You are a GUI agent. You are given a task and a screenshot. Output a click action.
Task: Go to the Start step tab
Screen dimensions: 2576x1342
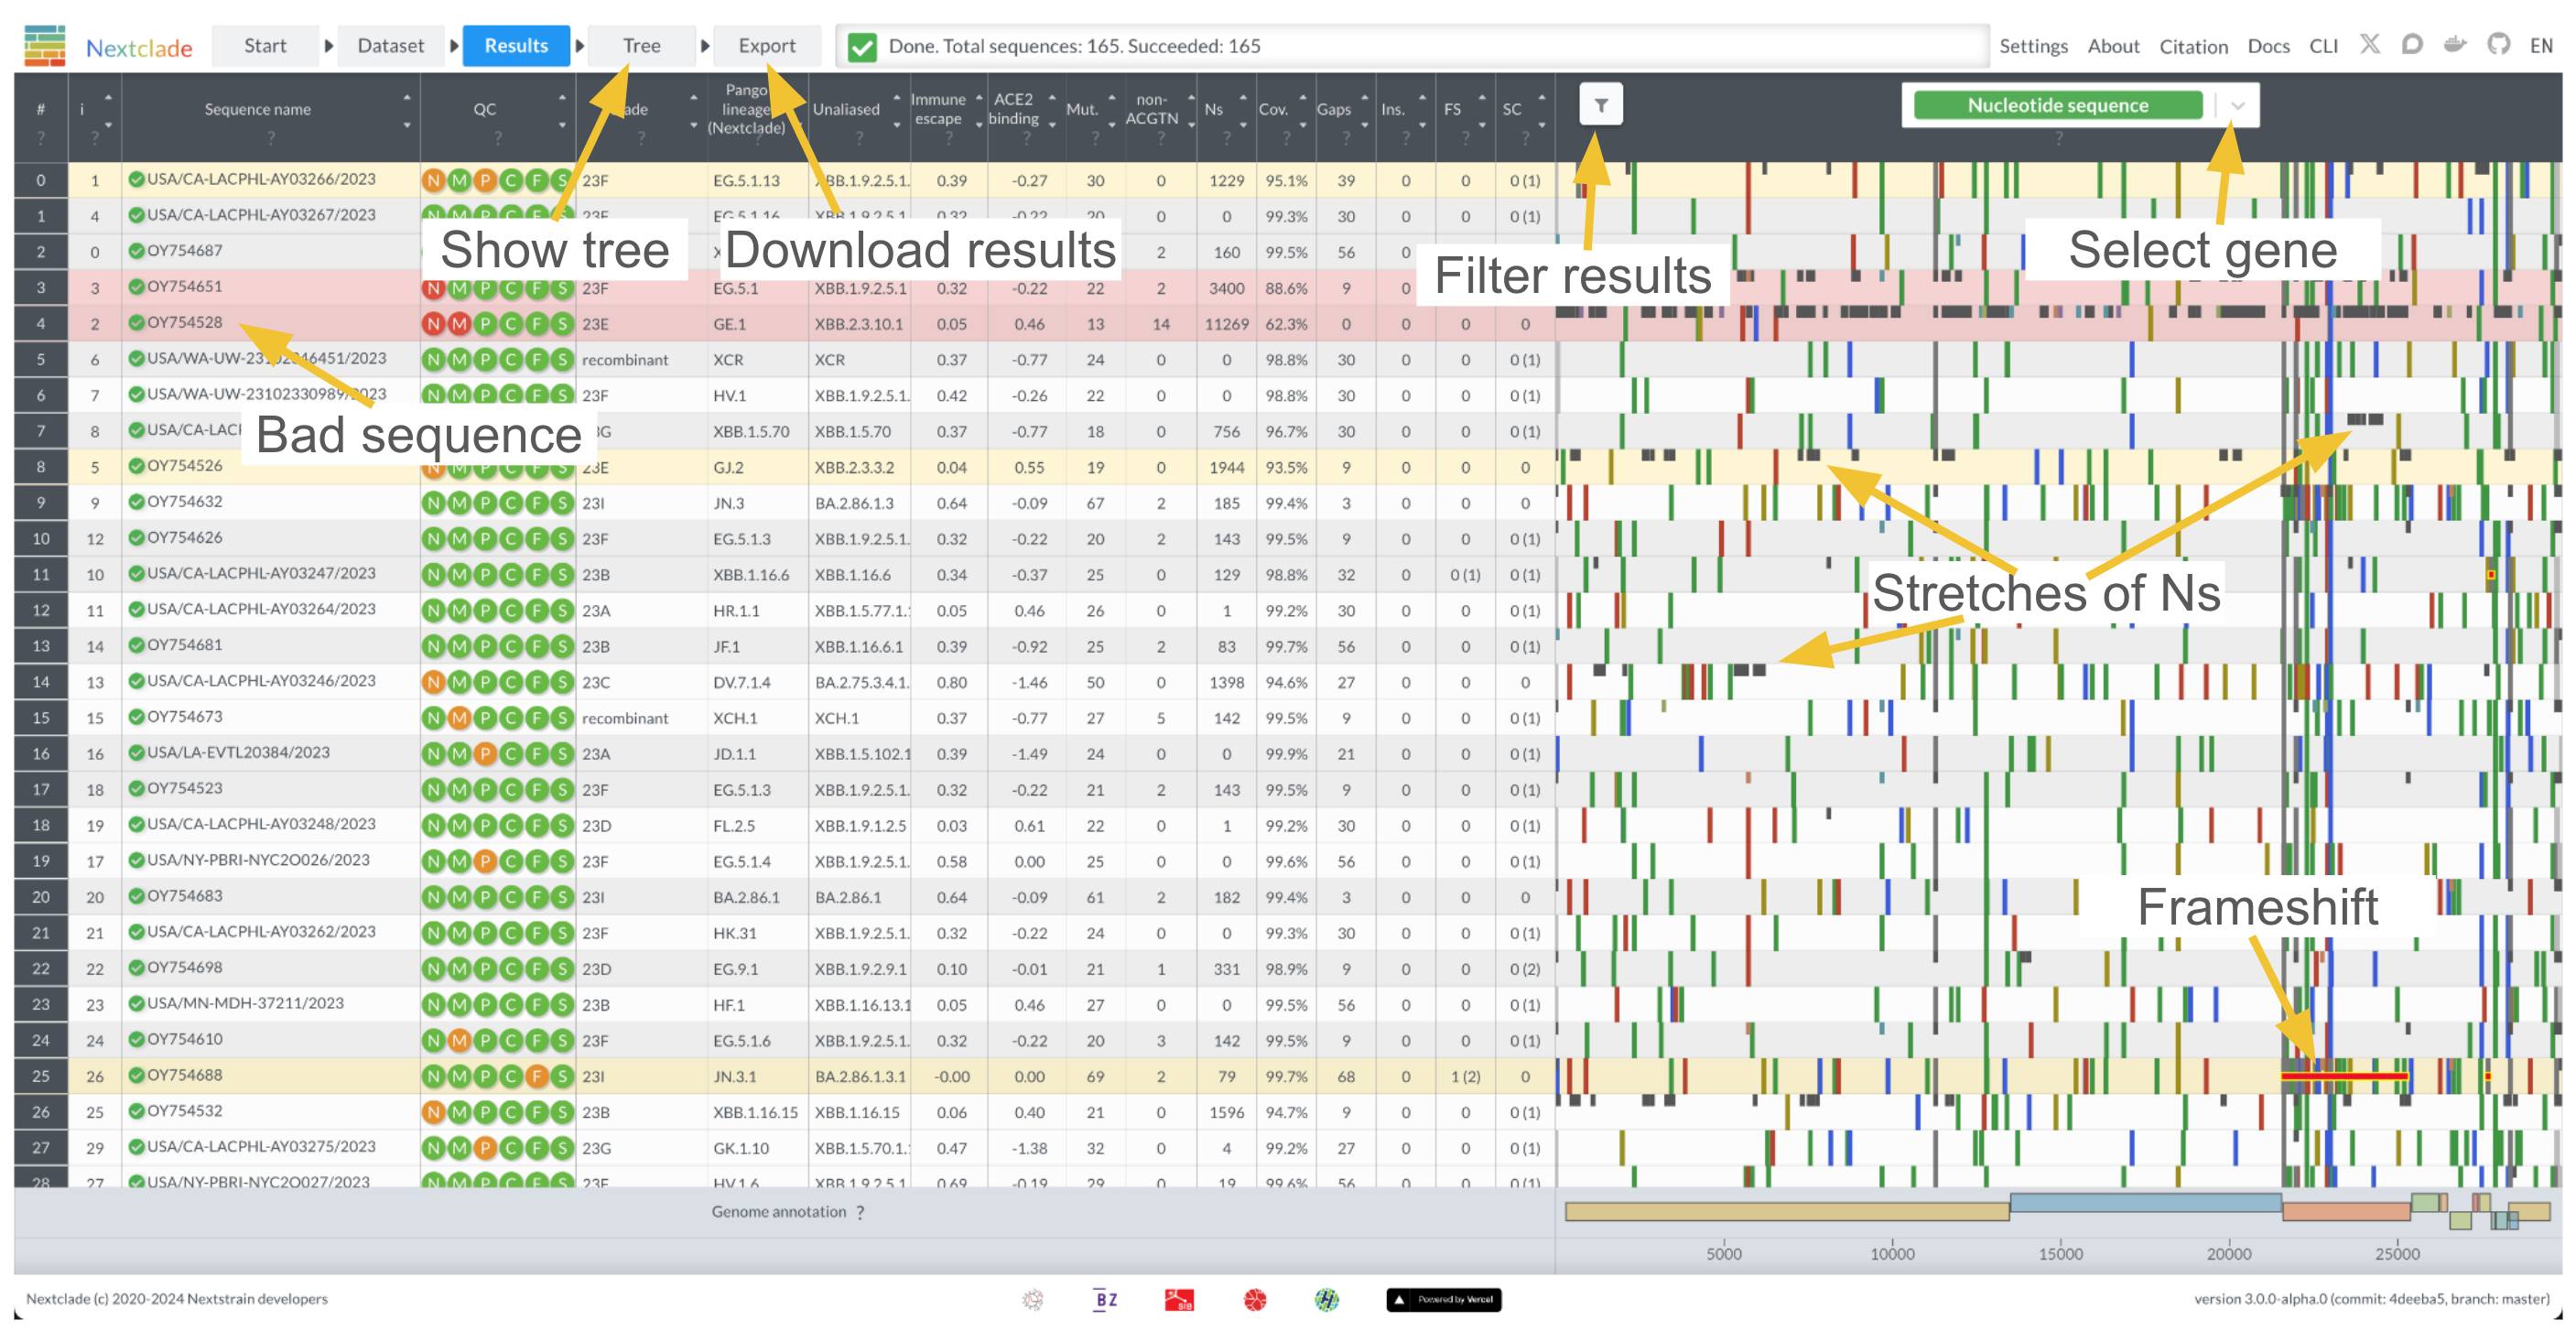click(x=265, y=46)
